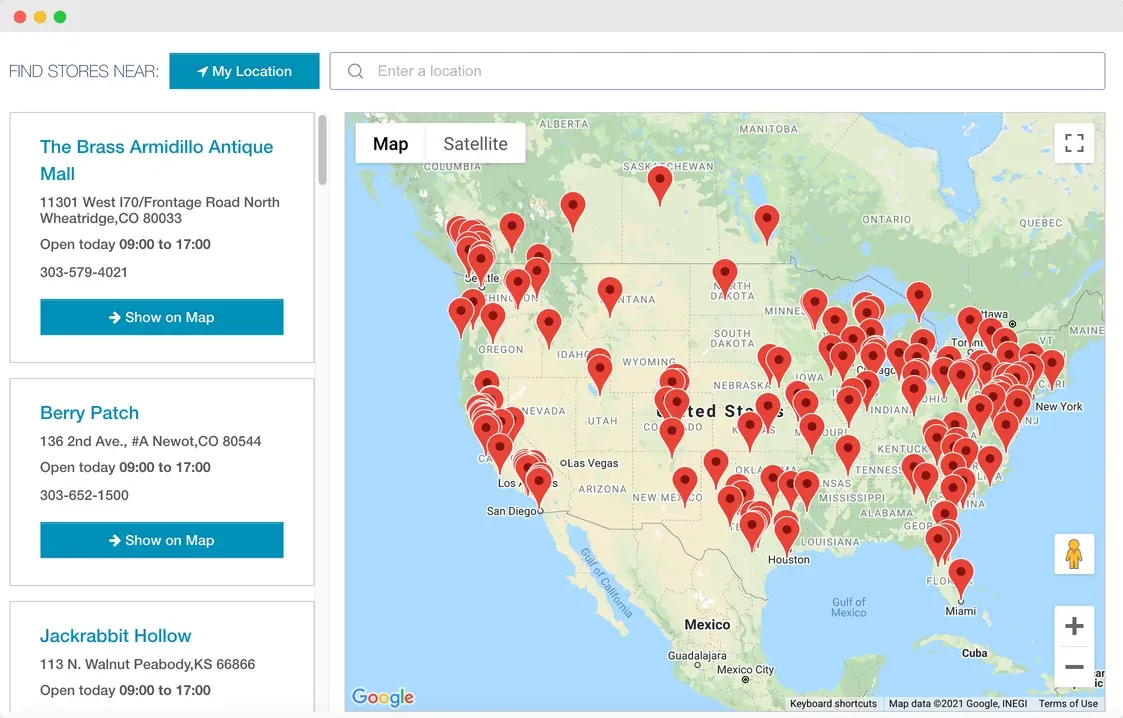Viewport: 1123px width, 718px height.
Task: Open The Brass Armidillo Antique Mall listing
Action: [x=156, y=159]
